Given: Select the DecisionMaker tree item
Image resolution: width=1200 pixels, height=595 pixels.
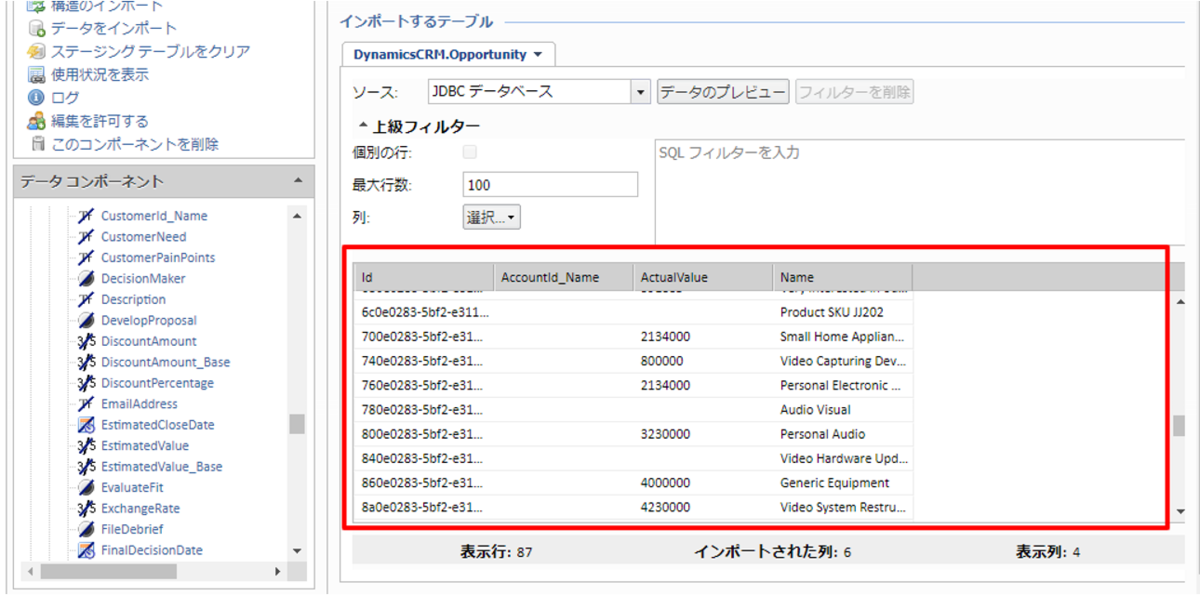Looking at the screenshot, I should point(143,279).
